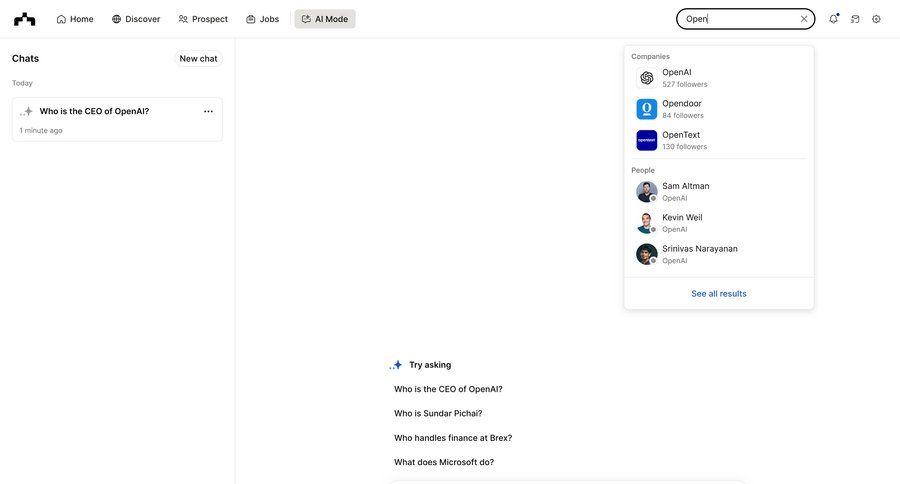Click the sparkle icon on the chat item

[x=26, y=111]
